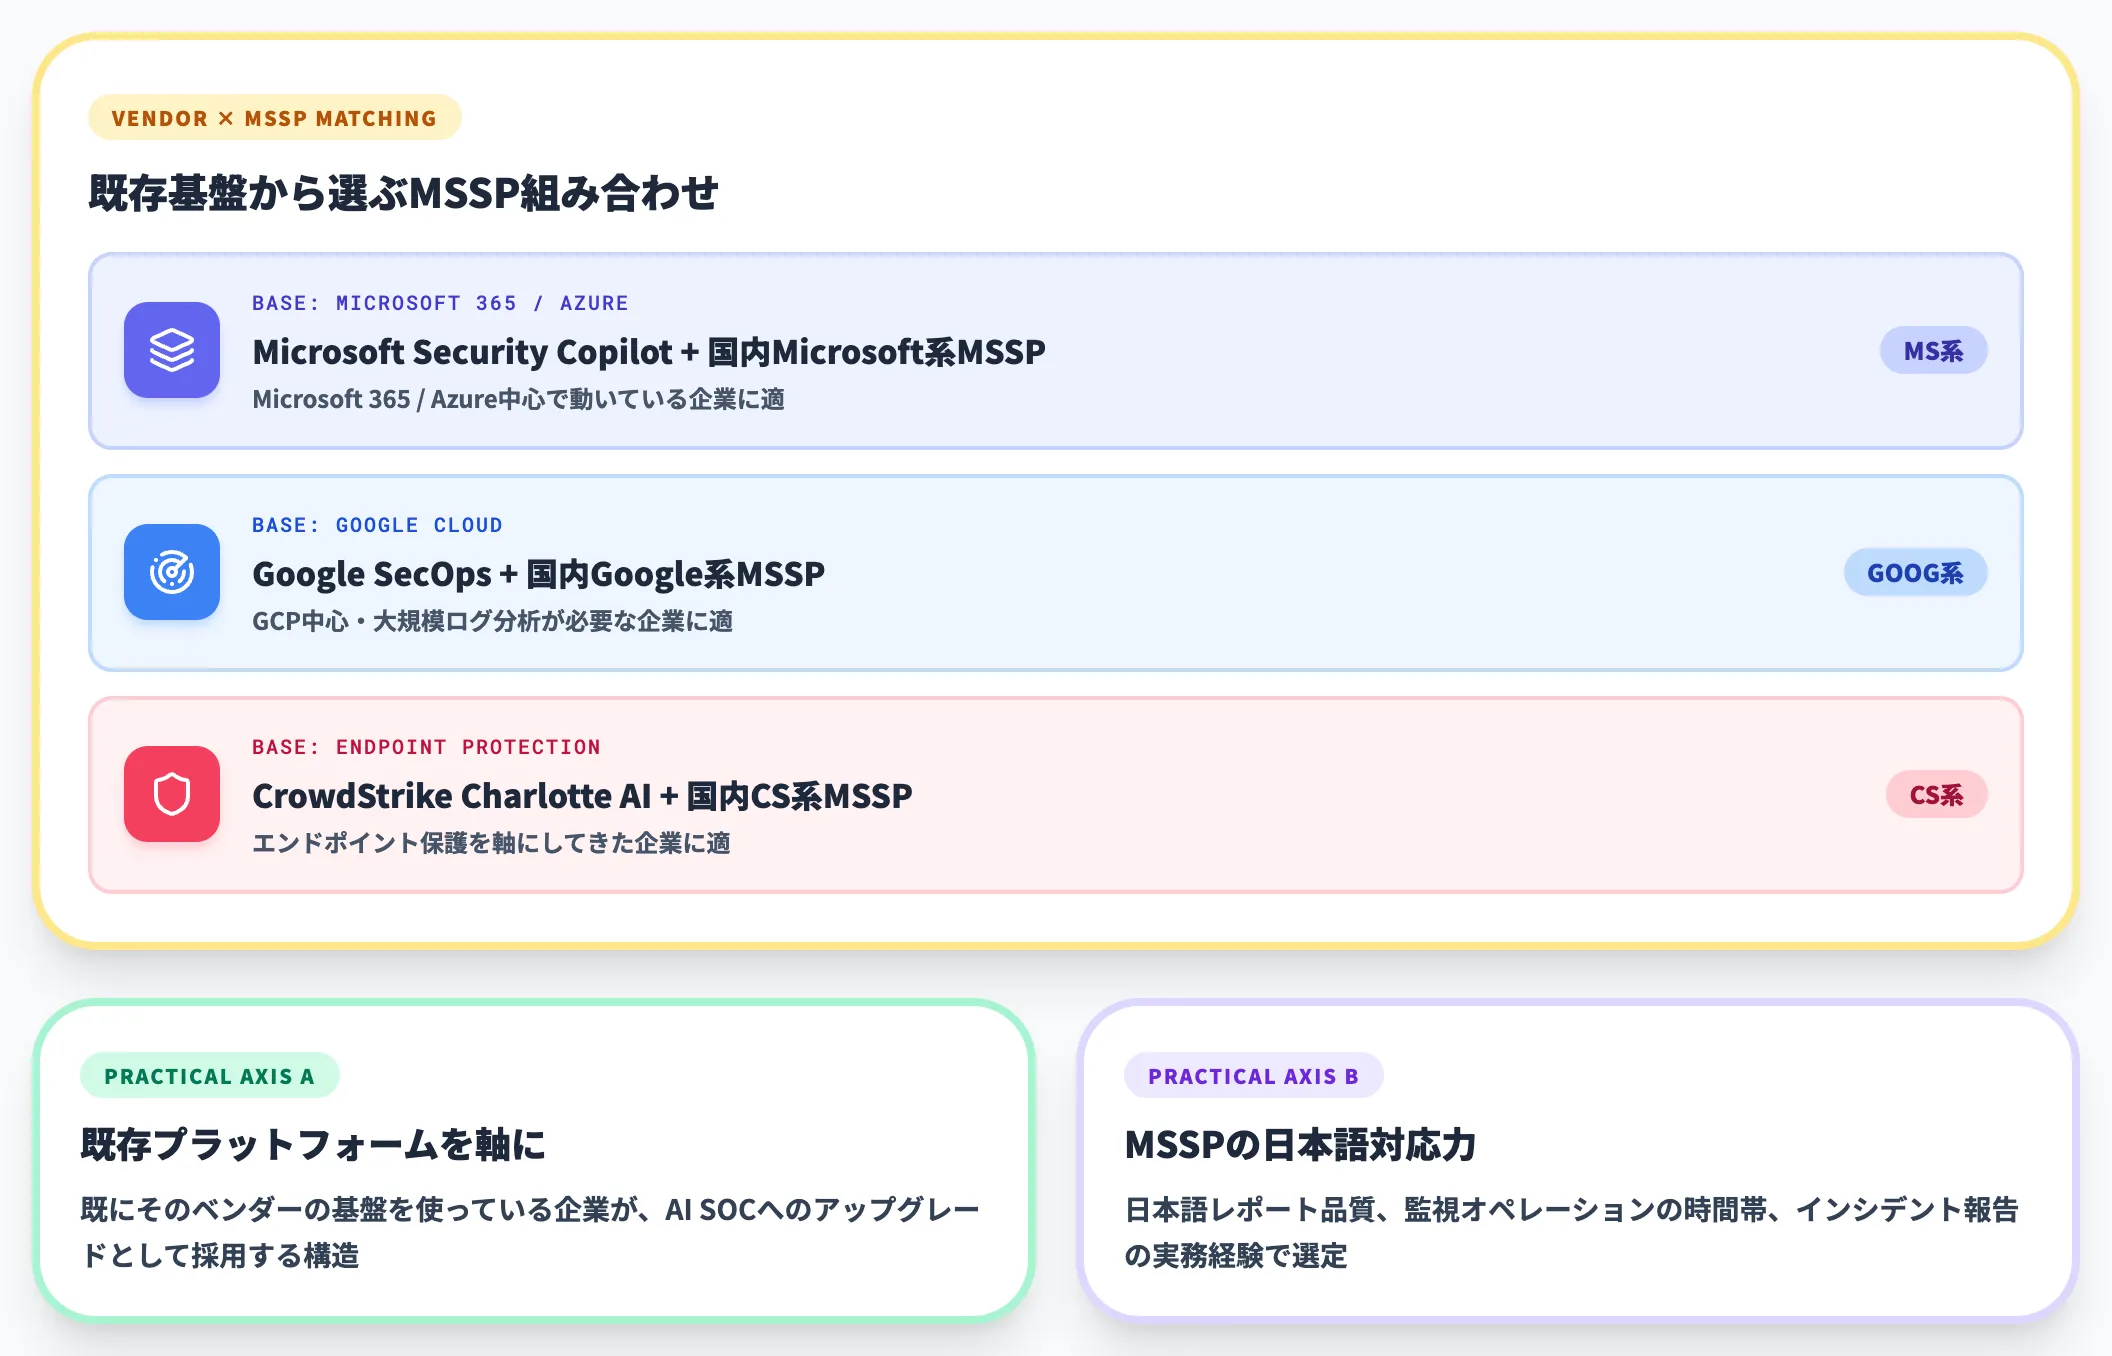The image size is (2112, 1356).
Task: Click the blue radar icon for Google SecOps
Action: pos(172,572)
